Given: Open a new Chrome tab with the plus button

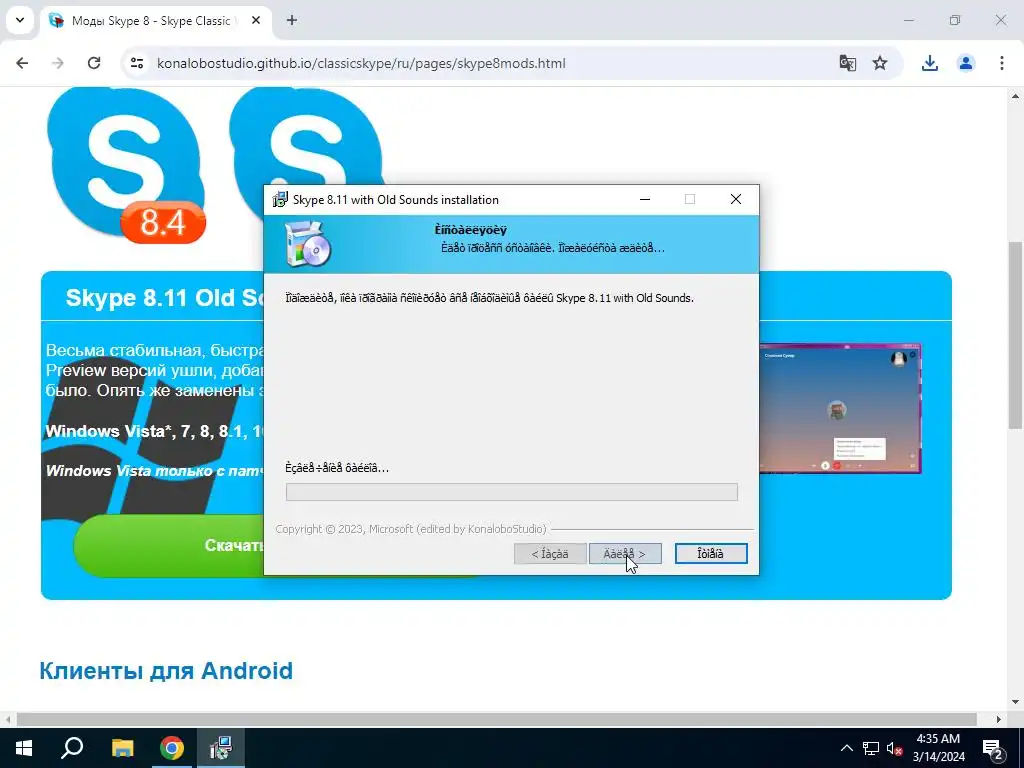Looking at the screenshot, I should point(292,21).
